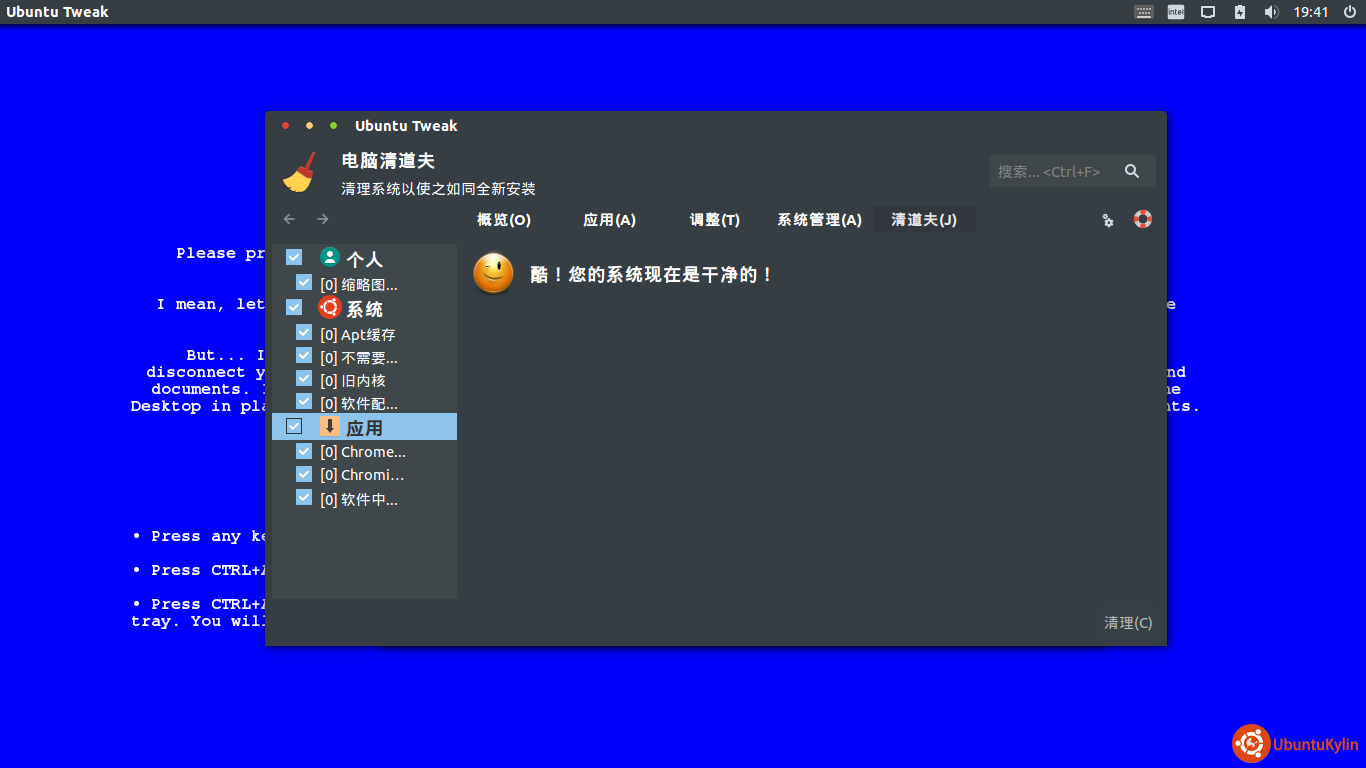Uncheck the 缩略图 checkbox
The image size is (1366, 768).
pyautogui.click(x=304, y=283)
